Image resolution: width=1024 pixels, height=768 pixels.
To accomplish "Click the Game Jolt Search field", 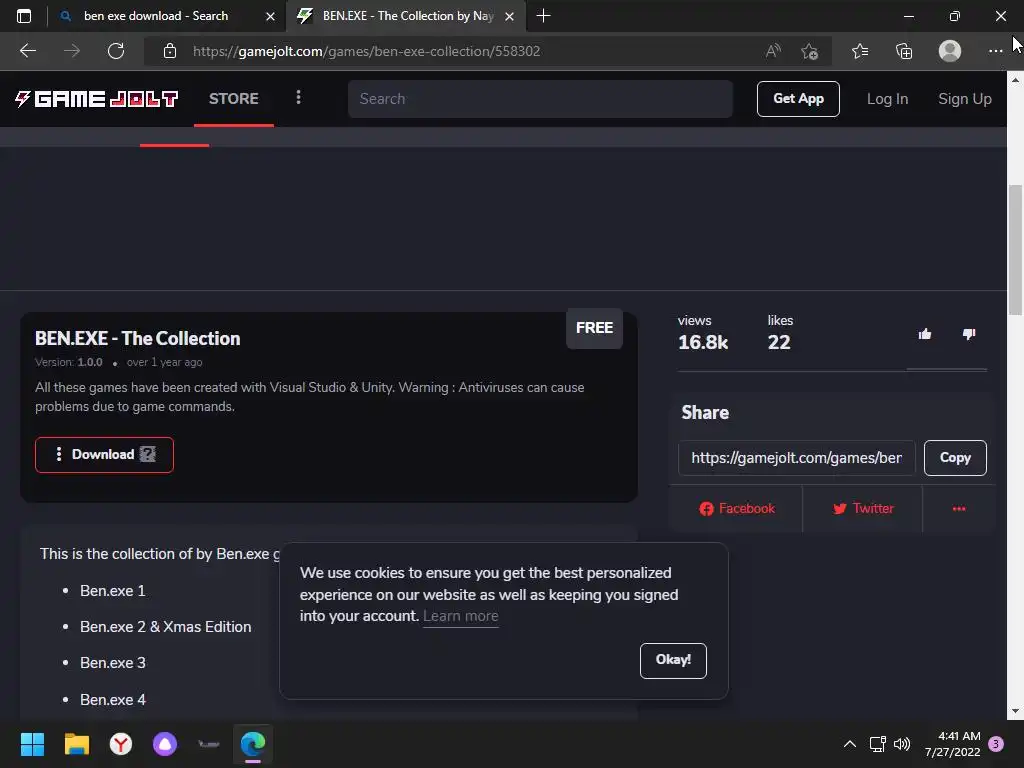I will coord(540,99).
